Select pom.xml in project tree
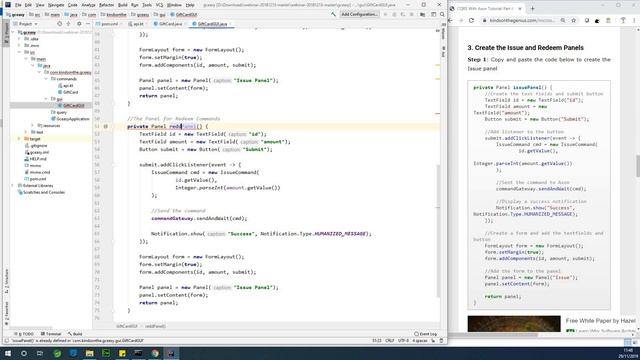 (35, 179)
